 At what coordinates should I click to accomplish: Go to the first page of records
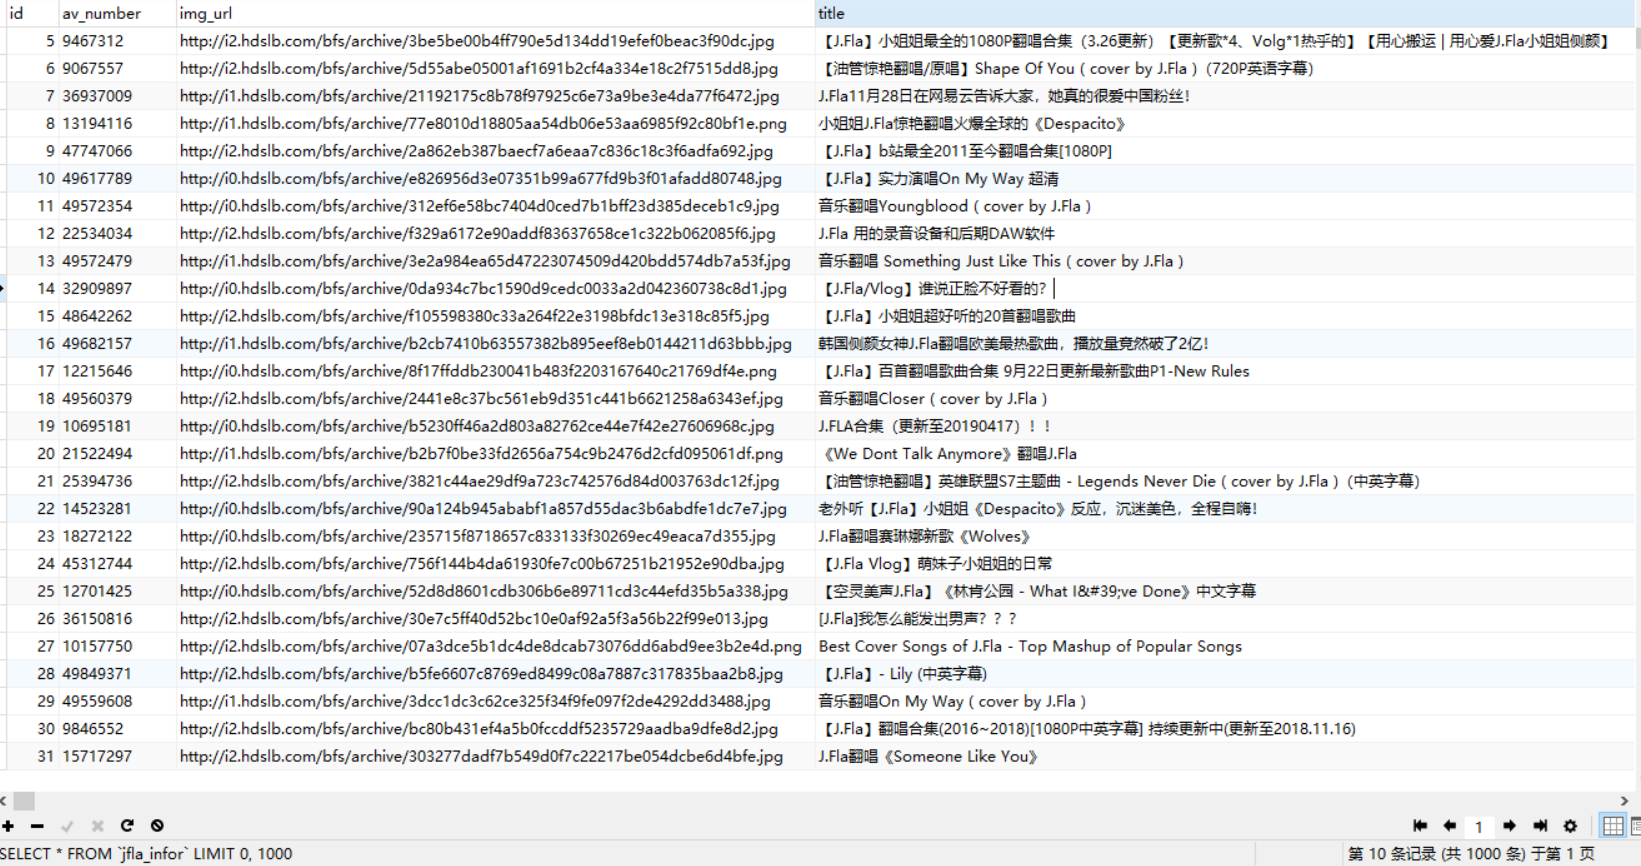coord(1420,826)
